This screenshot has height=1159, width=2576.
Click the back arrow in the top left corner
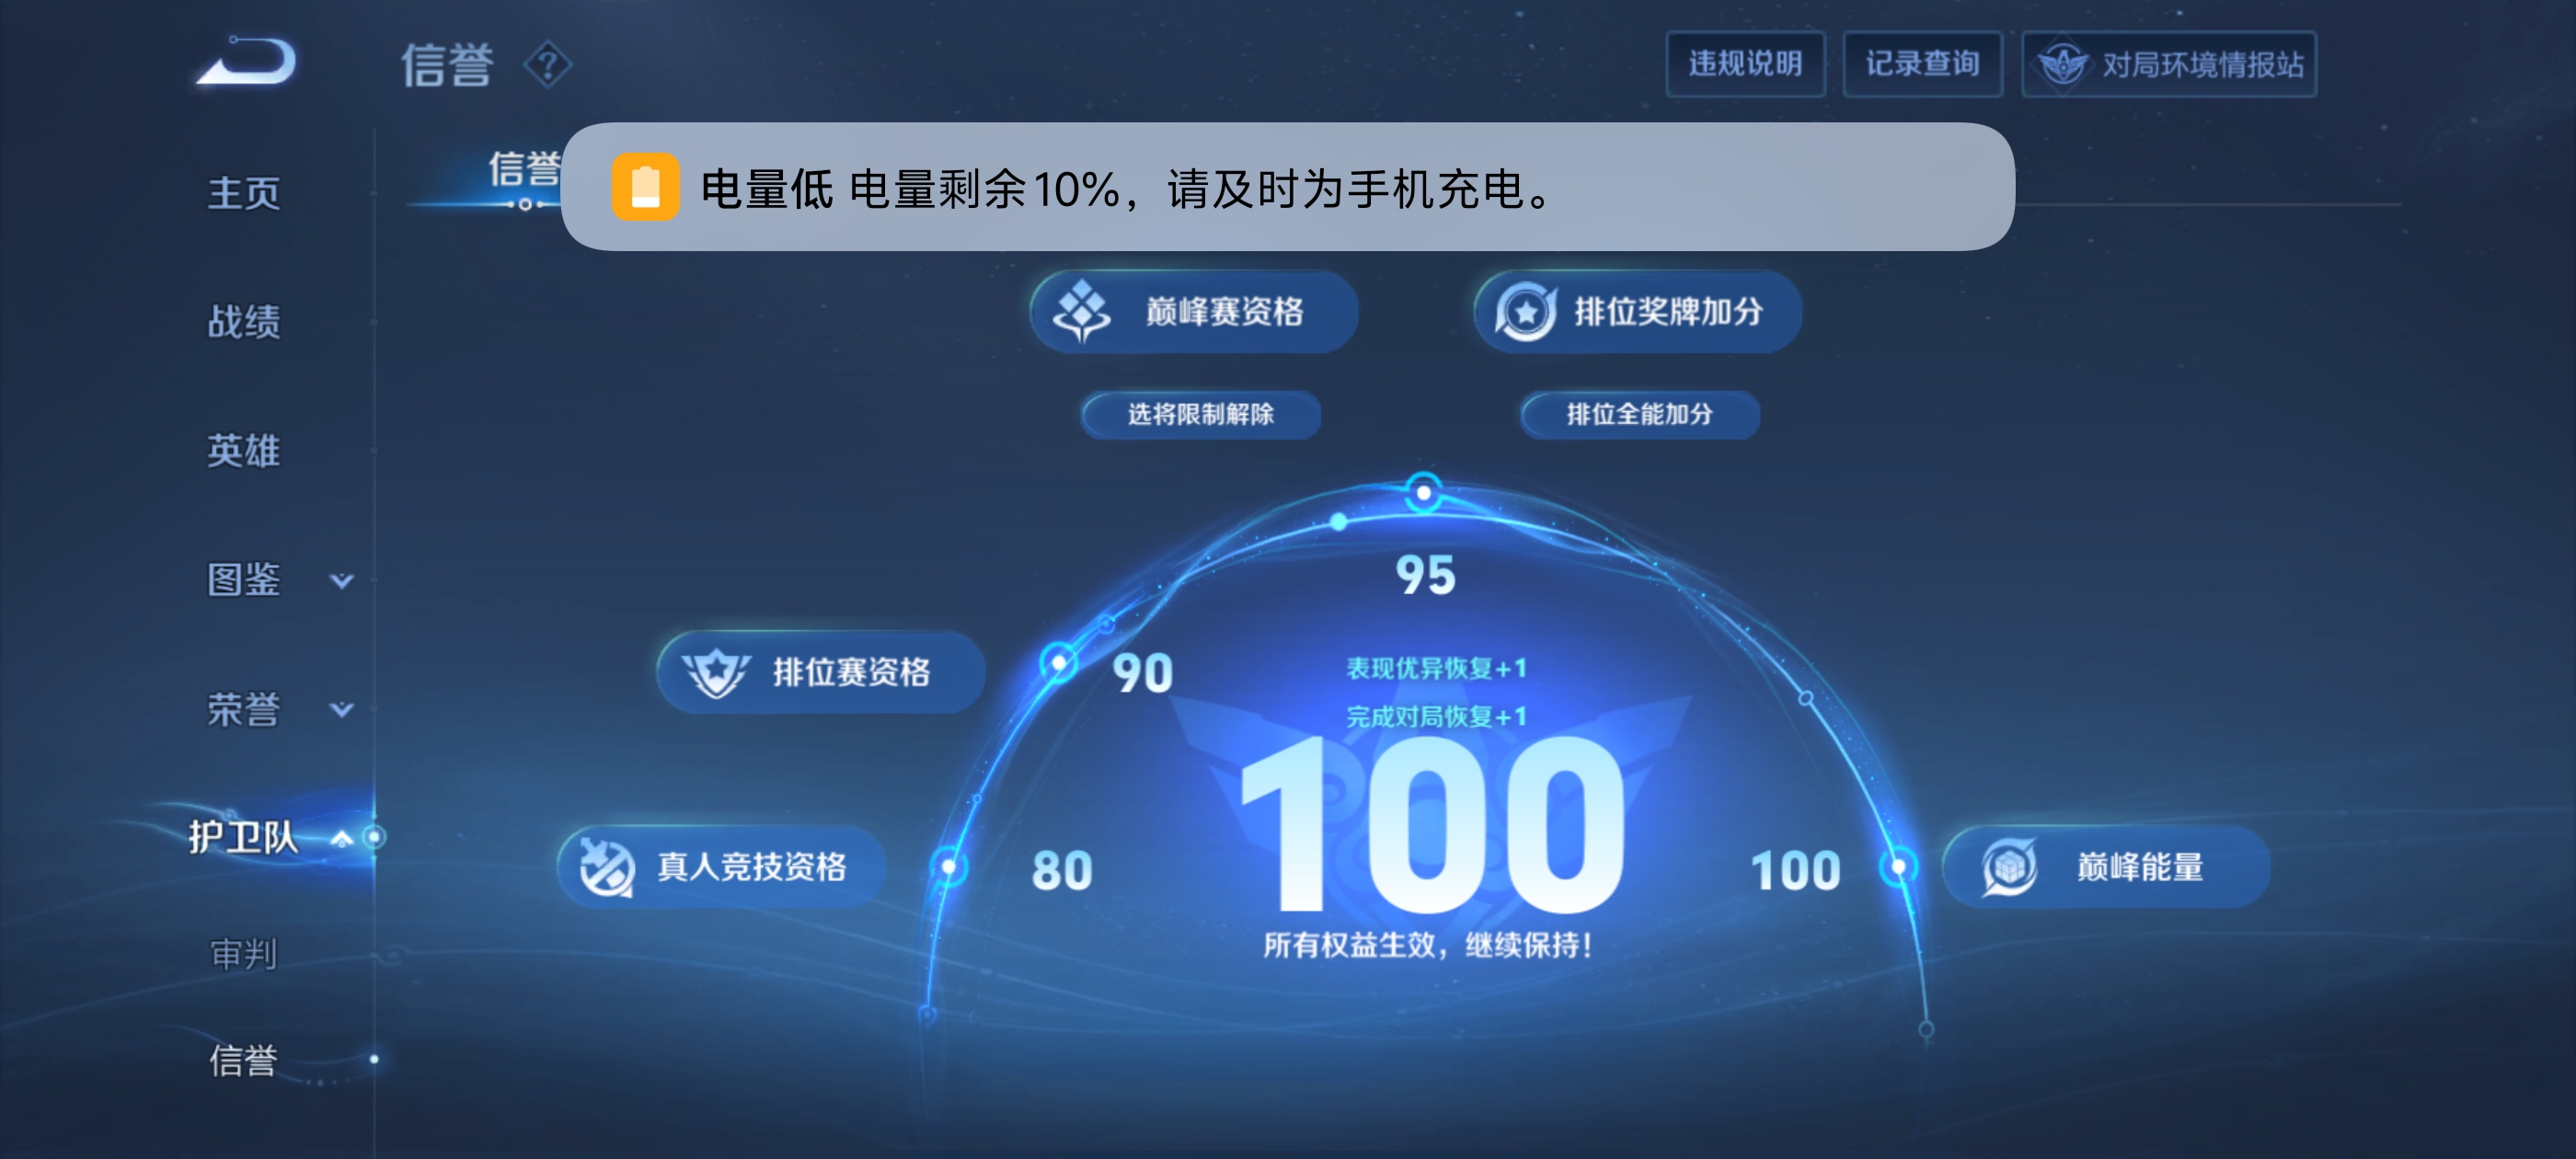point(245,63)
